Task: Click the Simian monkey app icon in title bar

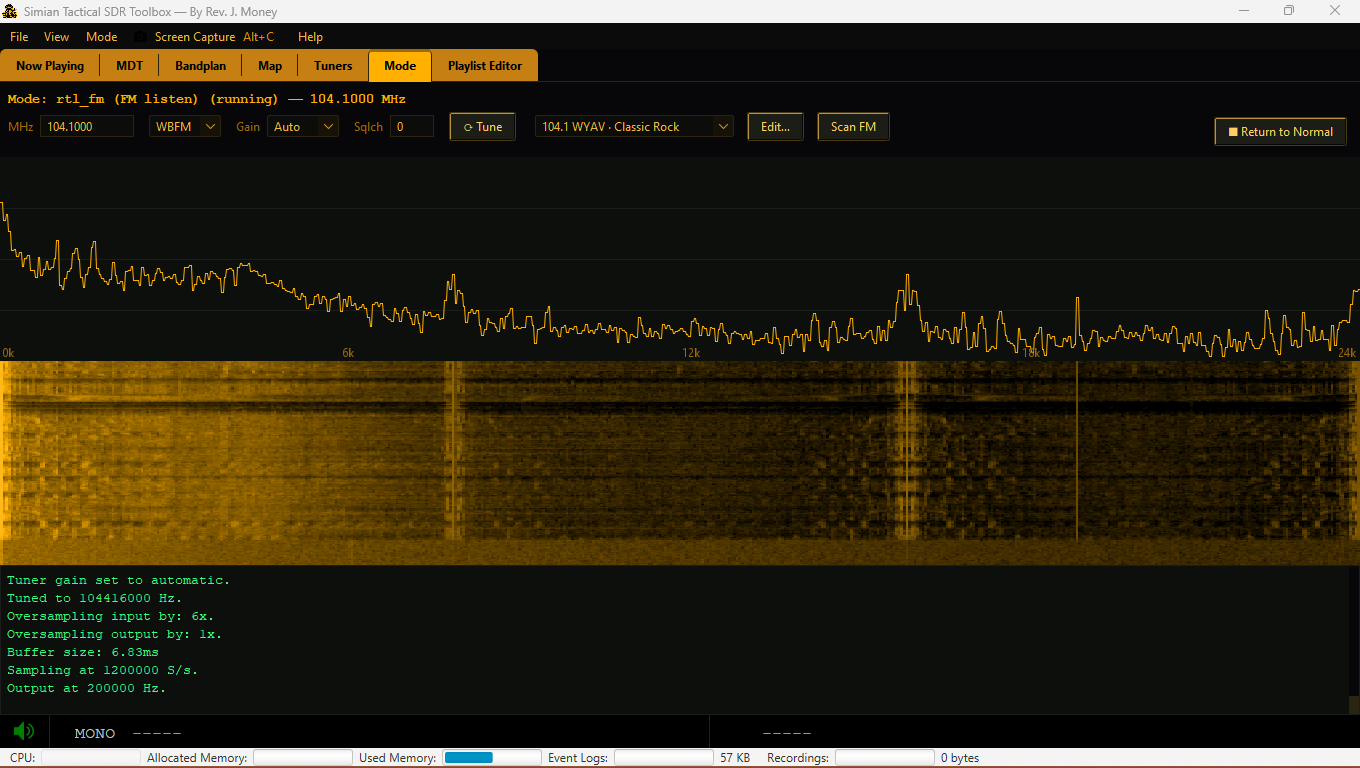Action: (10, 11)
